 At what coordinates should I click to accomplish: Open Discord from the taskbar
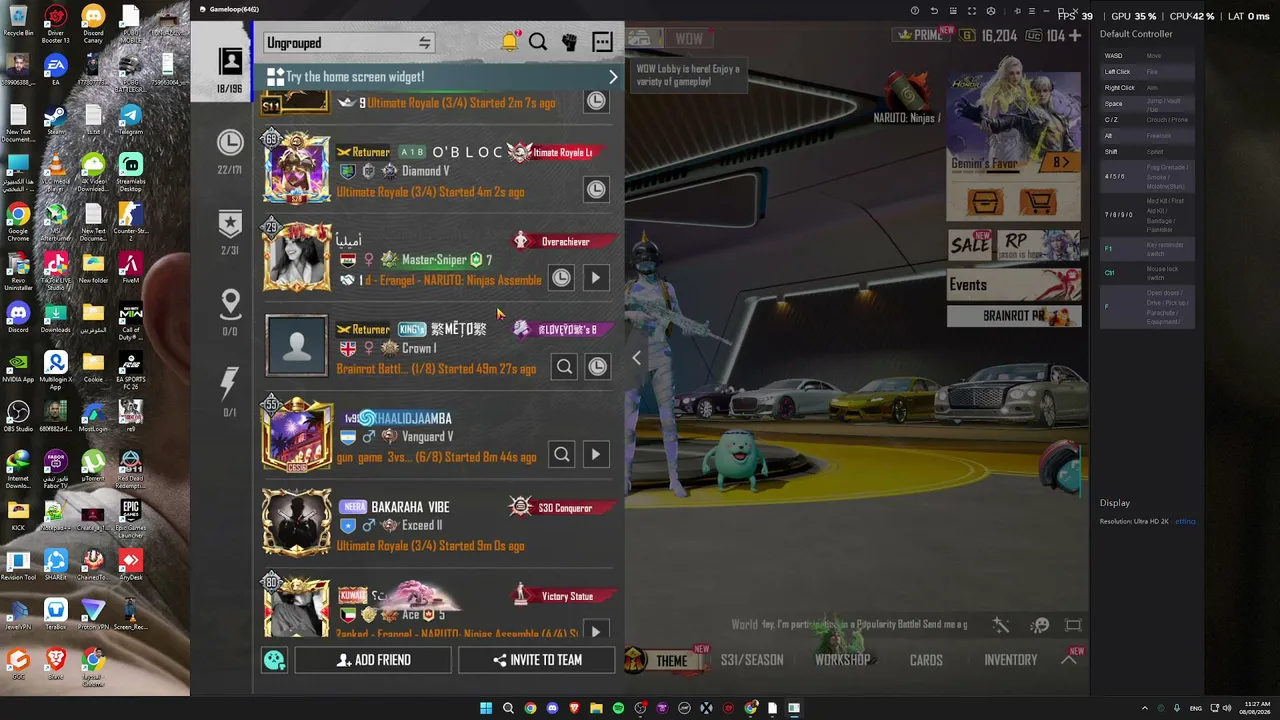pyautogui.click(x=552, y=708)
